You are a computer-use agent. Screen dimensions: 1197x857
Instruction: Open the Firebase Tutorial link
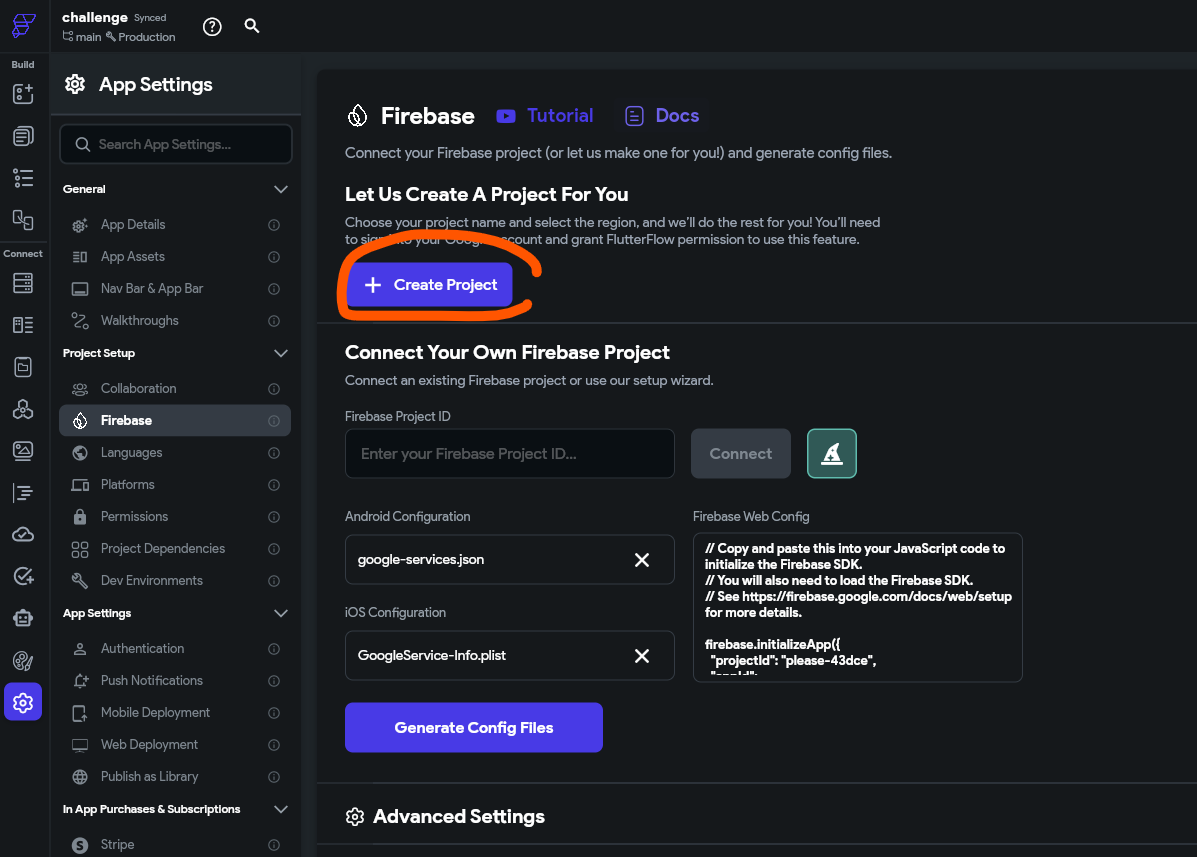click(x=544, y=116)
